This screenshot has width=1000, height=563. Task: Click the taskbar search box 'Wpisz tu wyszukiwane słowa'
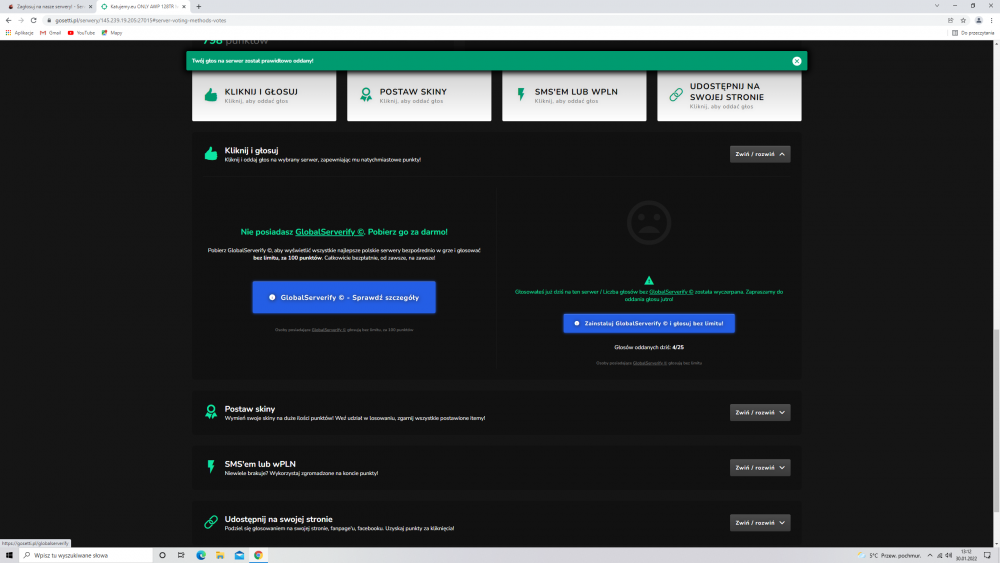[85, 555]
